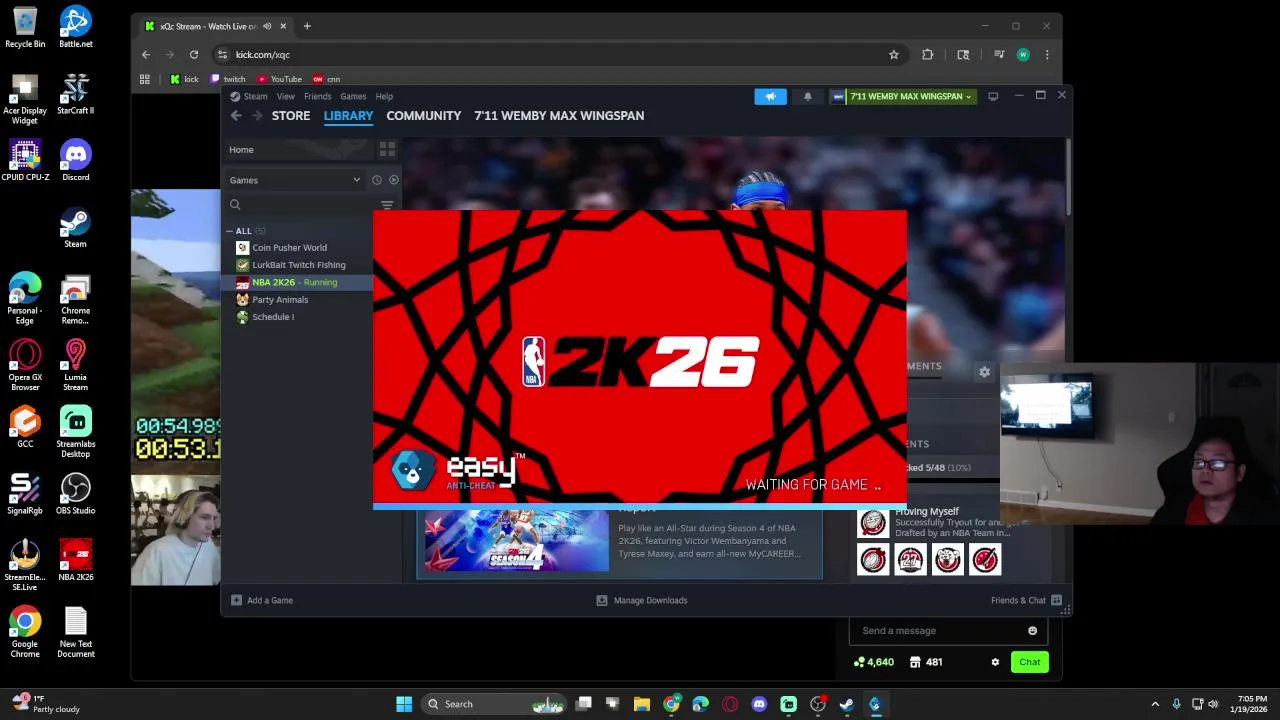The width and height of the screenshot is (1280, 720).
Task: Show hidden system tray icons chevron
Action: pyautogui.click(x=1155, y=704)
